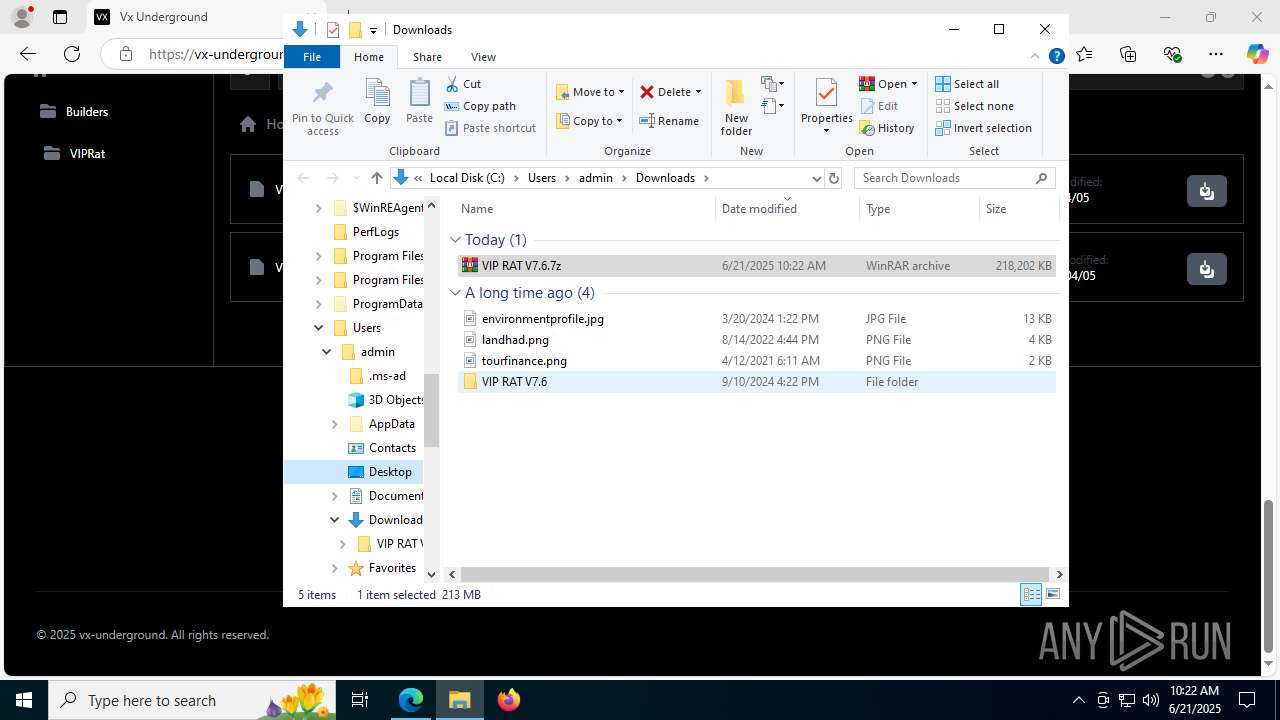Sort by Date modified column header
The width and height of the screenshot is (1280, 720).
click(788, 209)
